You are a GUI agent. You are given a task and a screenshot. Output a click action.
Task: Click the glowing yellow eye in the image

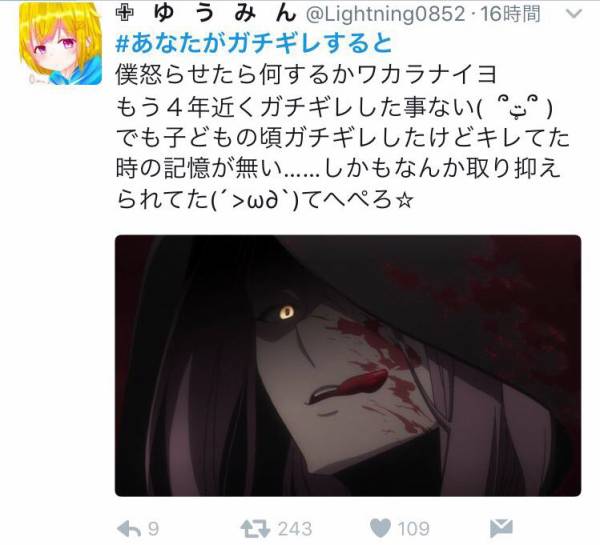pyautogui.click(x=286, y=313)
